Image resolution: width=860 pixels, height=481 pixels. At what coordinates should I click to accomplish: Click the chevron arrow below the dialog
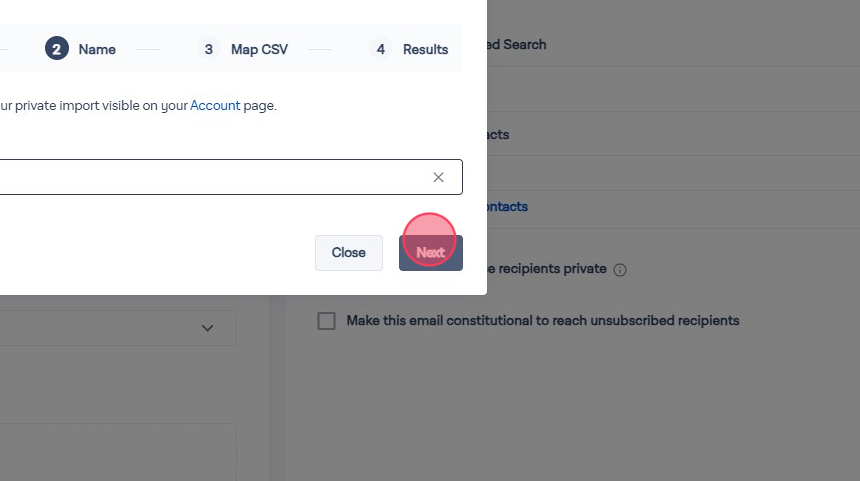(207, 328)
